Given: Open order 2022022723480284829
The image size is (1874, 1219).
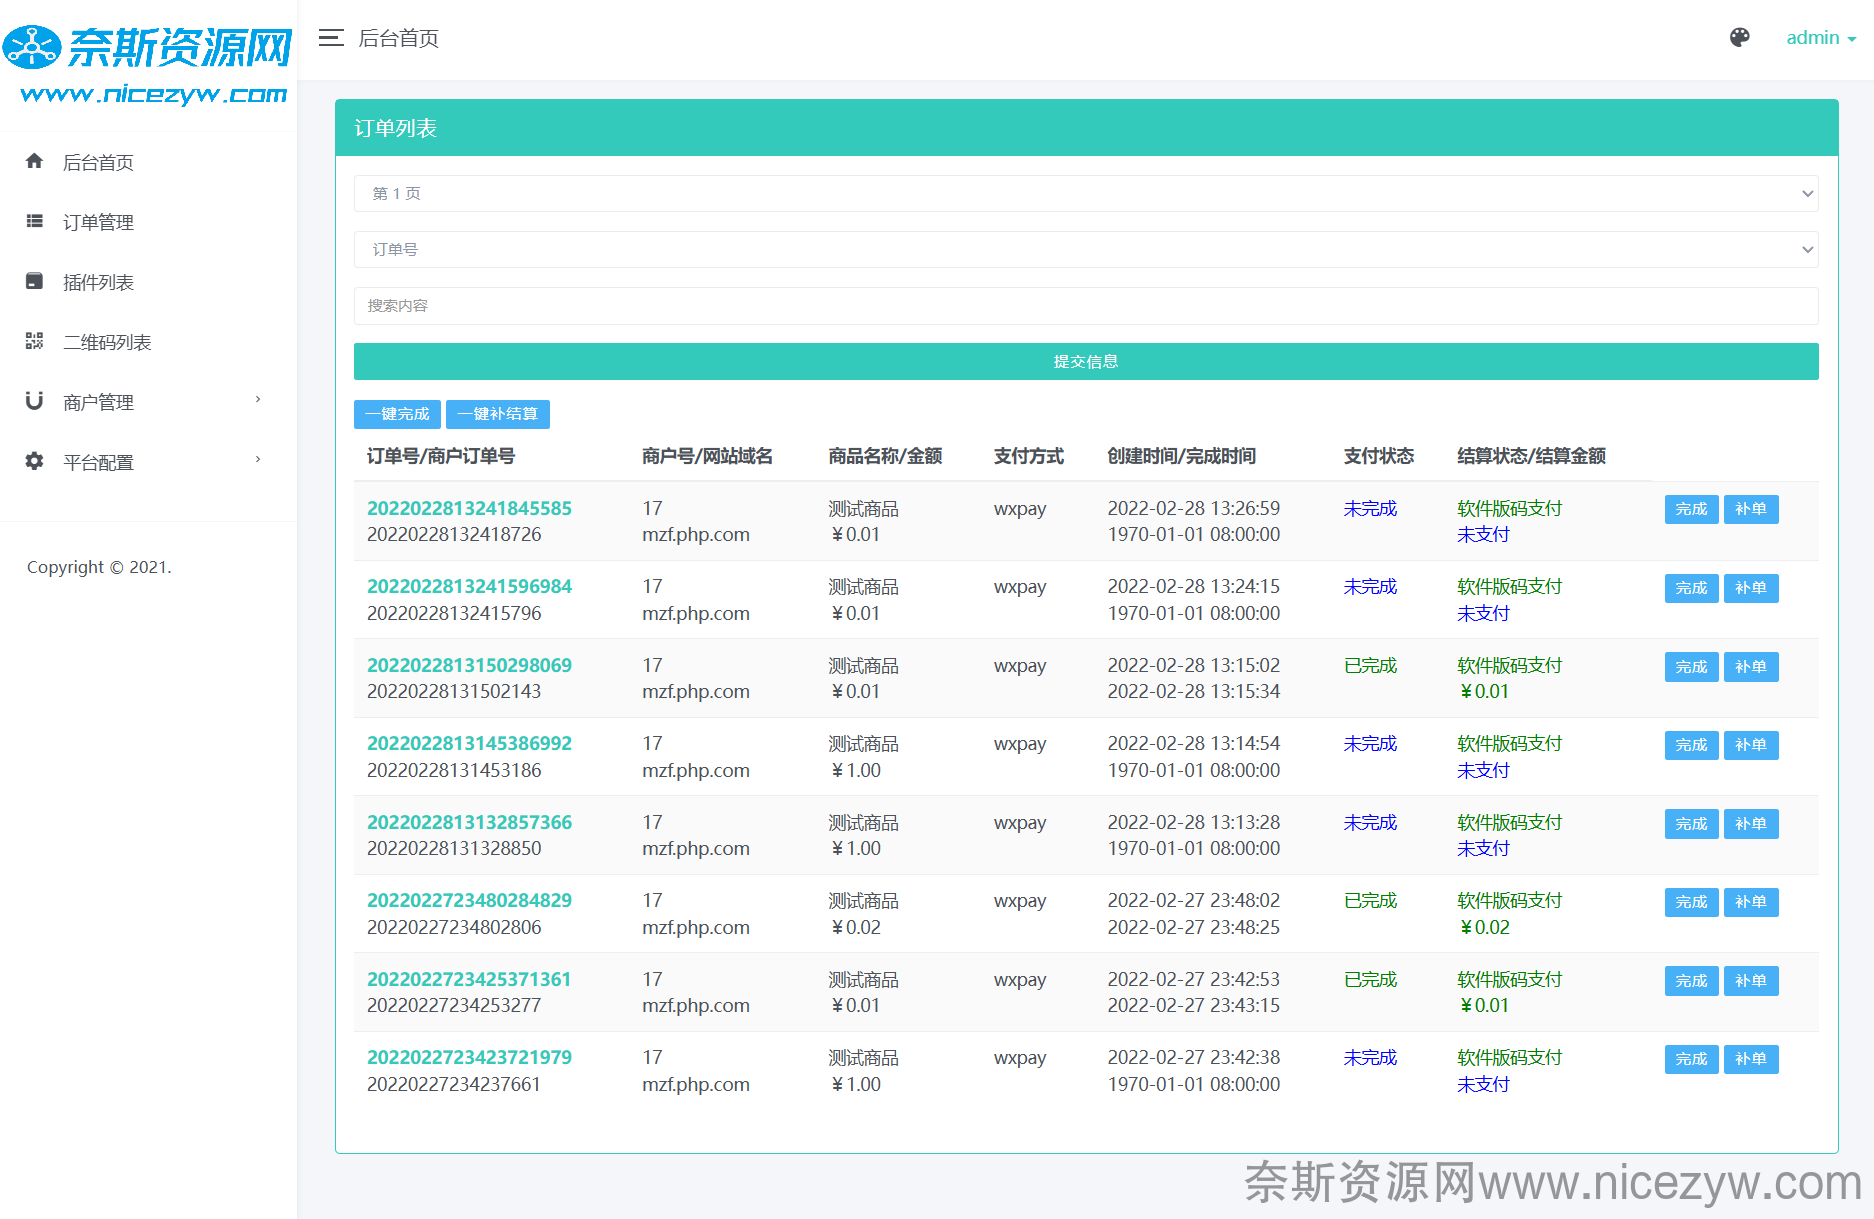Looking at the screenshot, I should tap(469, 900).
